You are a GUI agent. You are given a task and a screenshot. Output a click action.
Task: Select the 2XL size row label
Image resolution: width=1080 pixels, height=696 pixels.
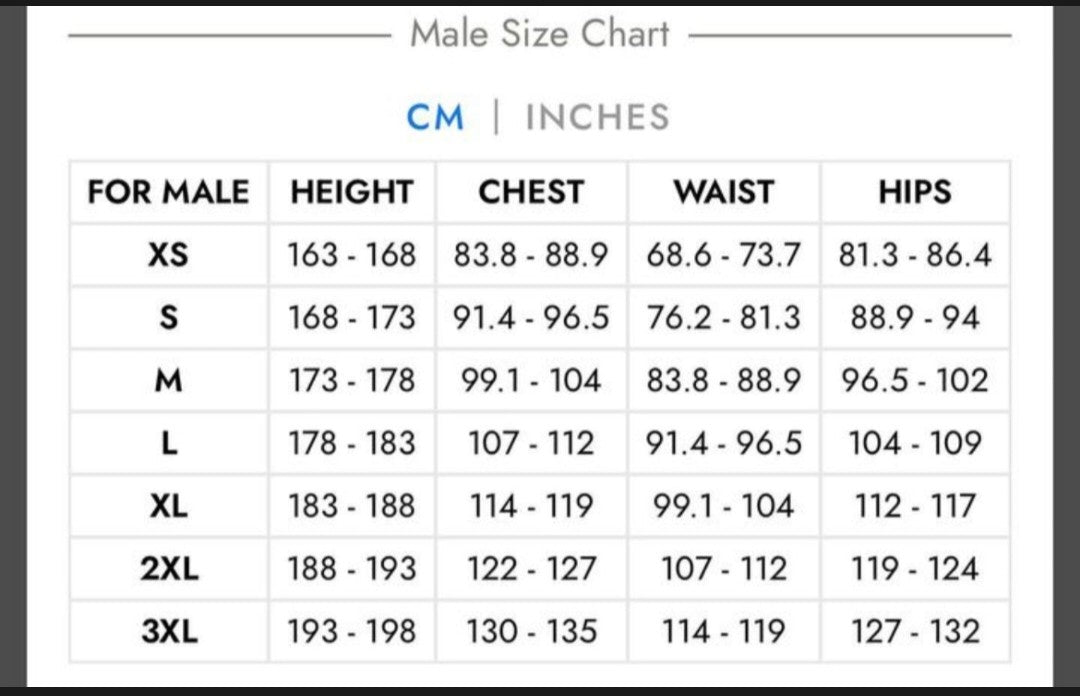(169, 569)
